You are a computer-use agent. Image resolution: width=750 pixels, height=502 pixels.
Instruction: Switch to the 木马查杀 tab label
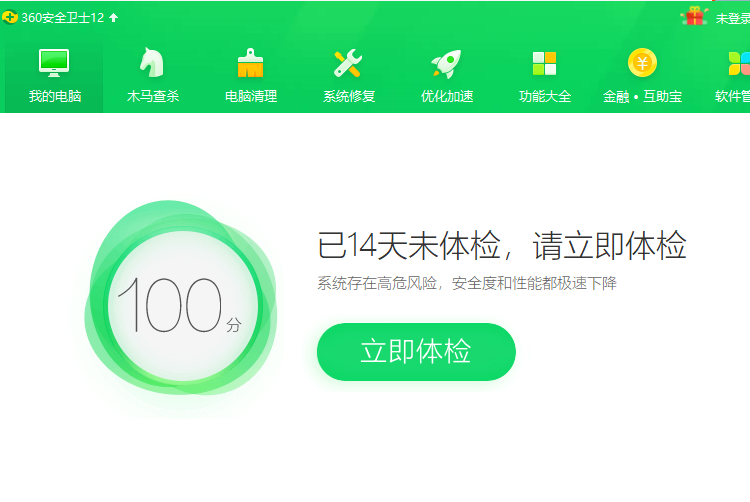(x=152, y=97)
